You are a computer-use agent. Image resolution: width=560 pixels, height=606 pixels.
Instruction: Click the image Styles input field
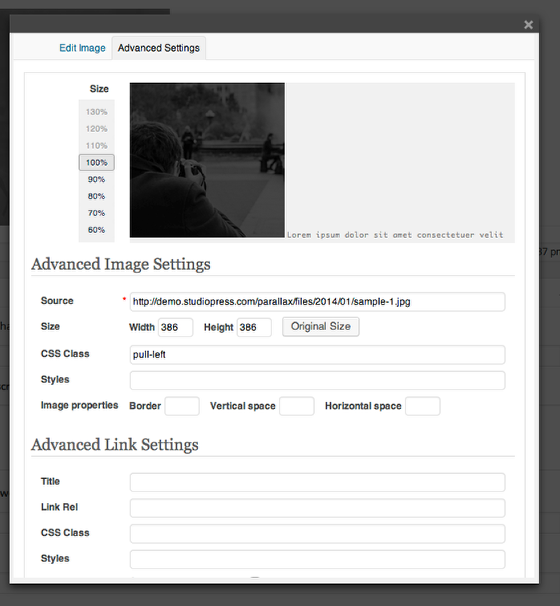[317, 380]
